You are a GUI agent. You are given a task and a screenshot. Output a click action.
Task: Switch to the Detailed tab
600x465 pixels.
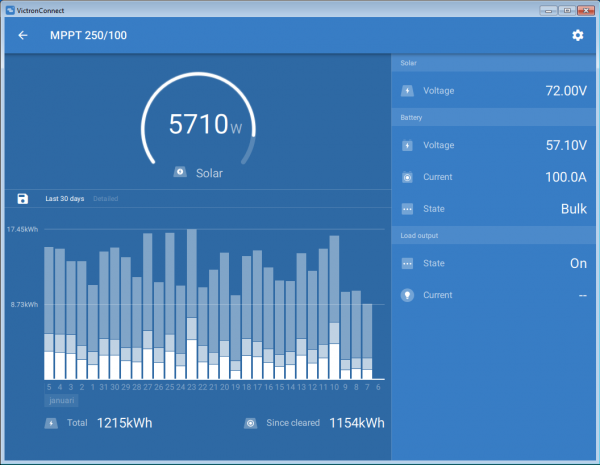105,199
